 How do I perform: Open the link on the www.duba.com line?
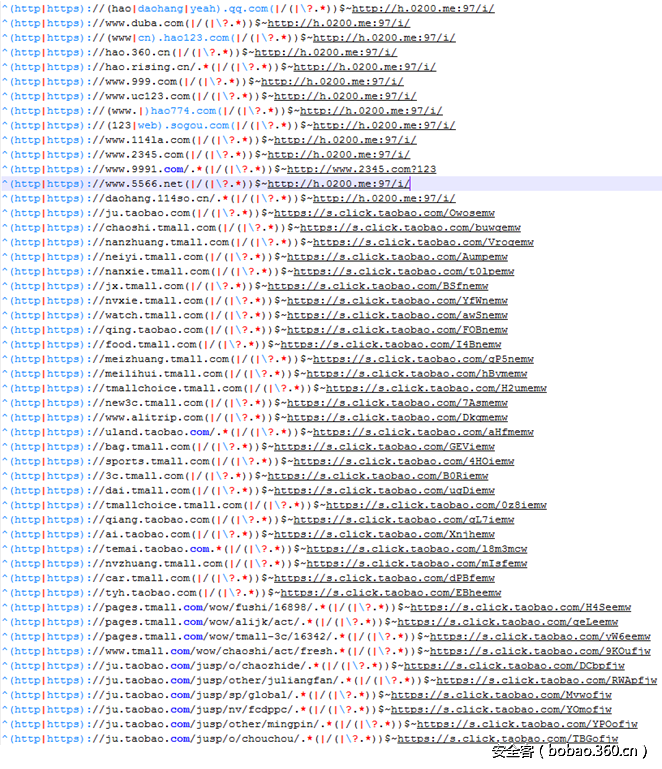338,24
